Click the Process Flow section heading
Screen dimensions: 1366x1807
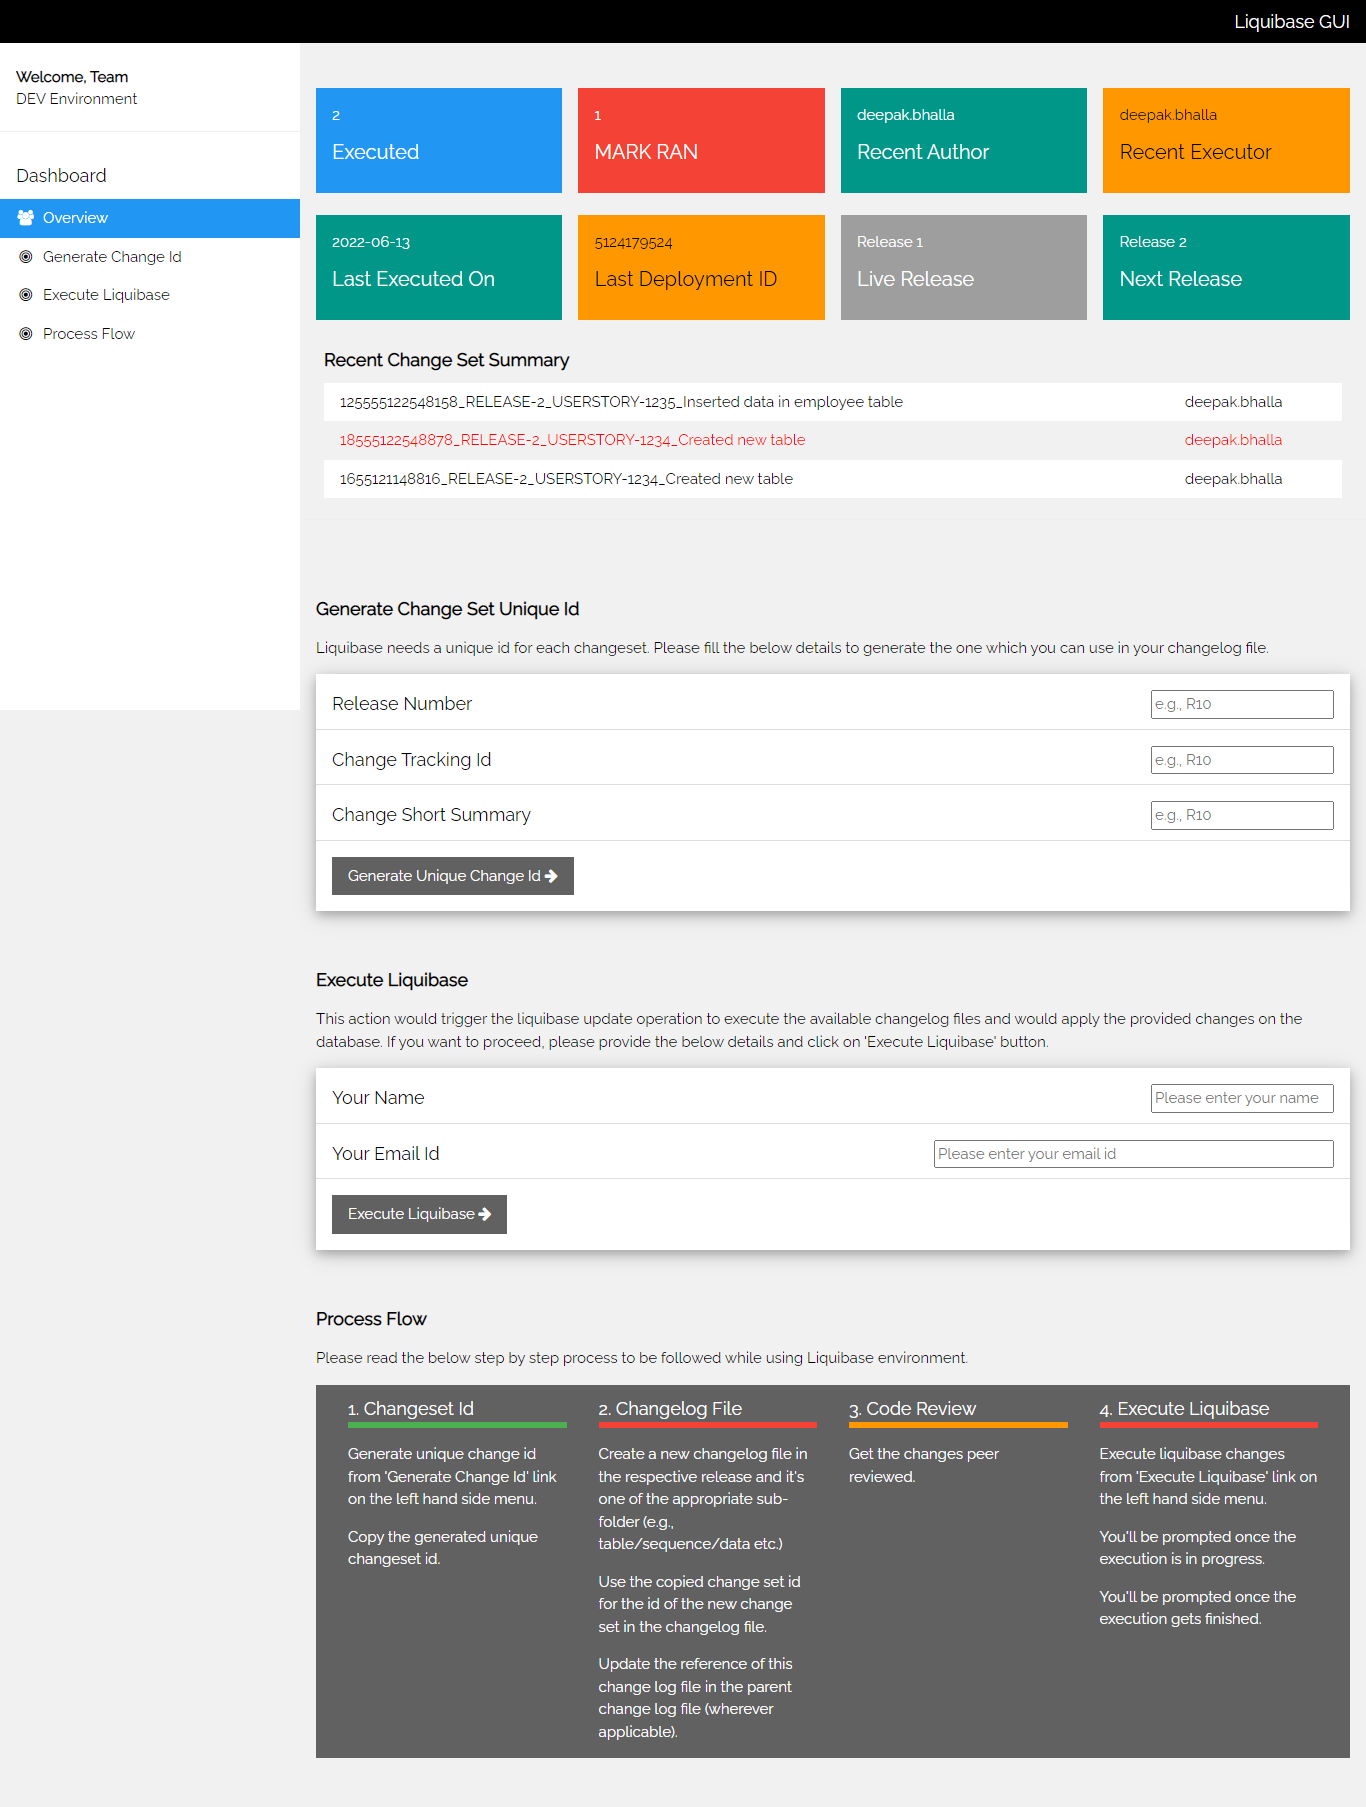click(371, 1319)
